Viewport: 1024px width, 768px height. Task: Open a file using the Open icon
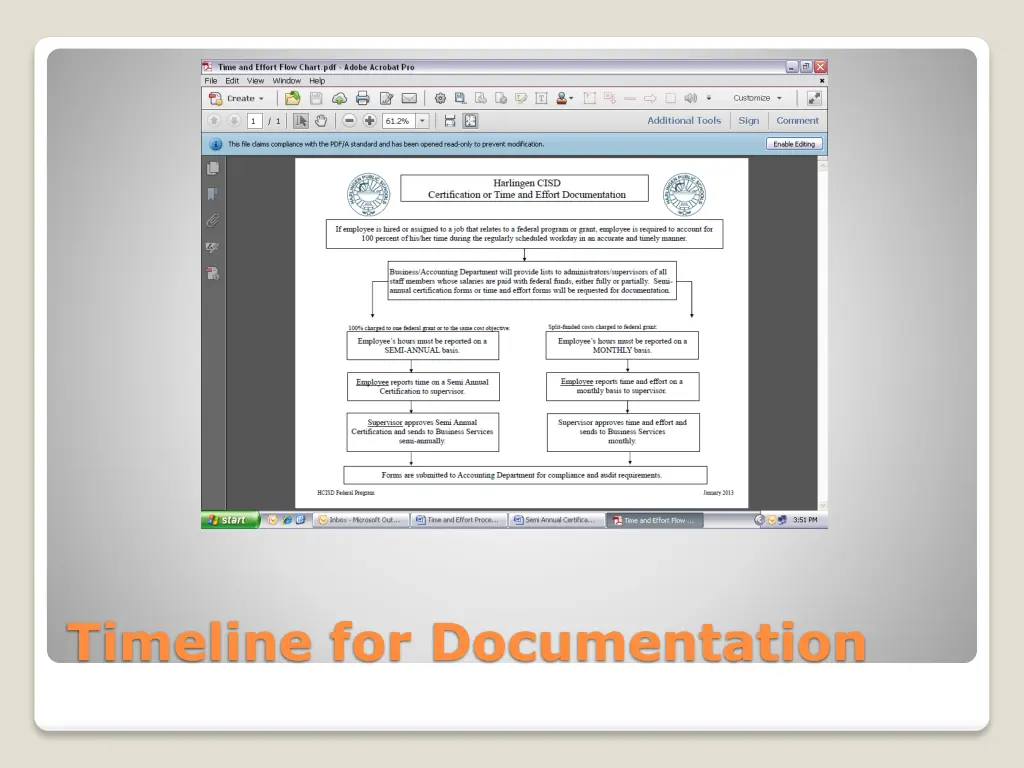click(x=292, y=97)
